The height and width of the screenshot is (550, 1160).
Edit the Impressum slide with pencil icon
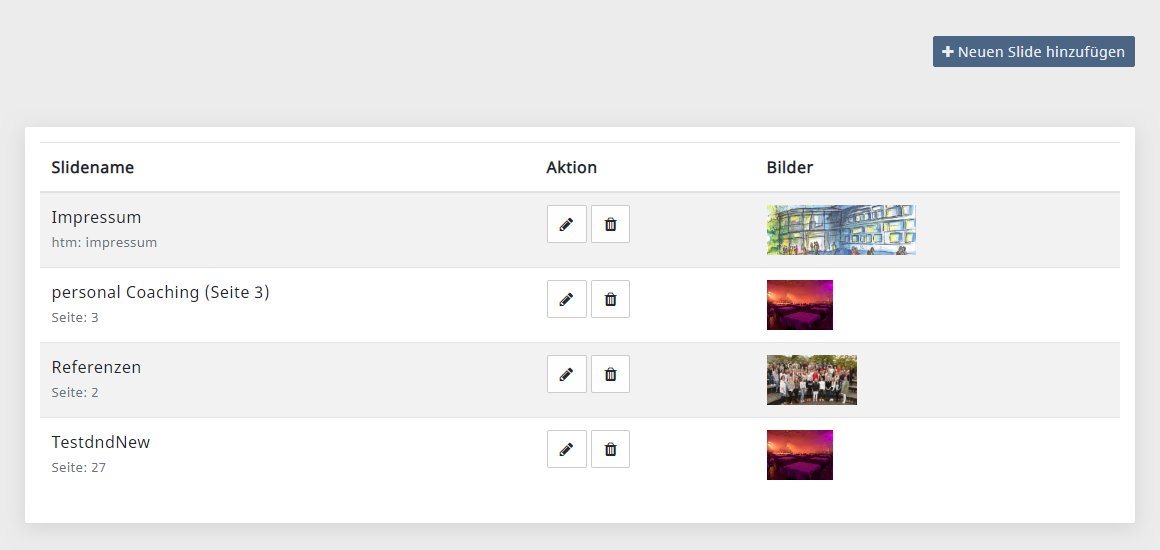(x=567, y=224)
